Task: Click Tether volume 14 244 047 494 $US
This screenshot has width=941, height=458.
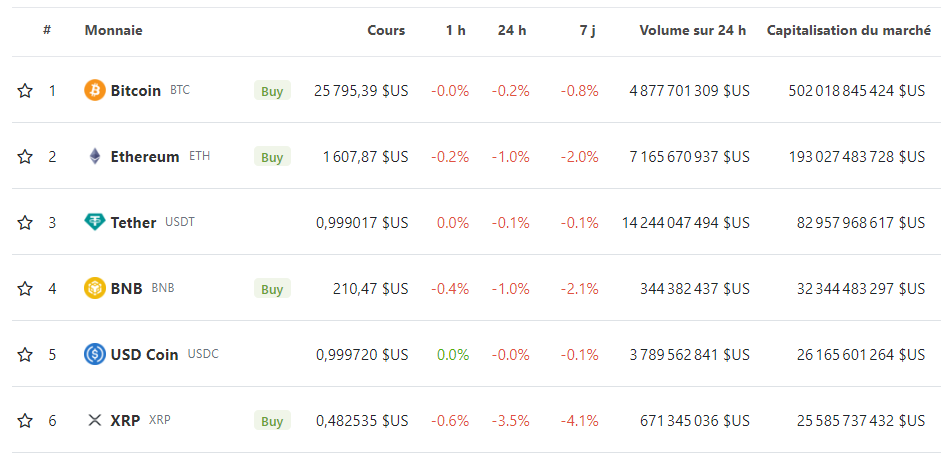Action: pyautogui.click(x=686, y=223)
